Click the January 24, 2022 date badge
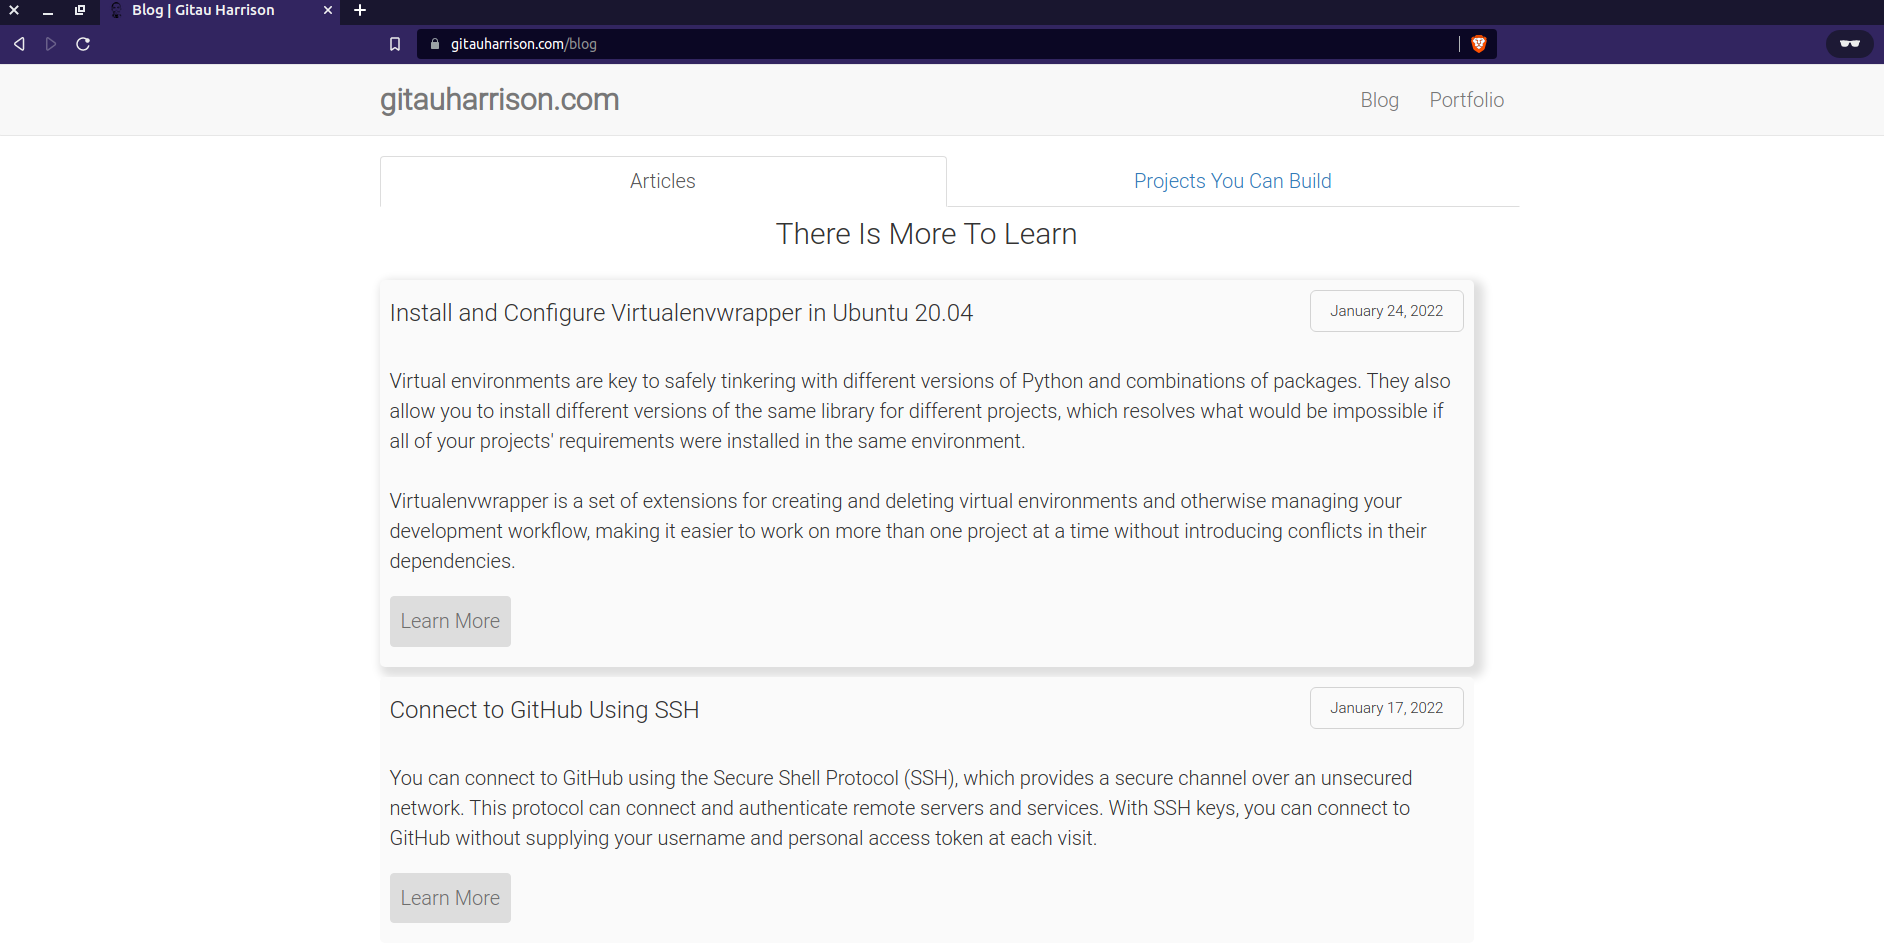This screenshot has height=948, width=1884. click(1386, 311)
